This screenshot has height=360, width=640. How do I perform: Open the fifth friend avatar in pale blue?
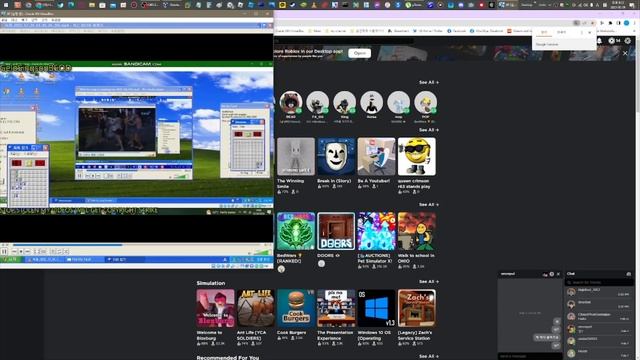[398, 102]
